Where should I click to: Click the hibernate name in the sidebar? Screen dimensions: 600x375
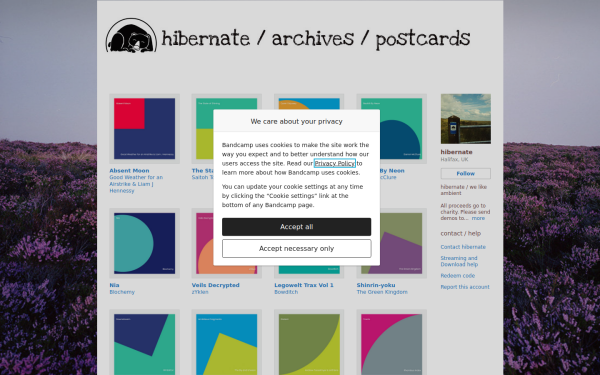[x=456, y=152]
